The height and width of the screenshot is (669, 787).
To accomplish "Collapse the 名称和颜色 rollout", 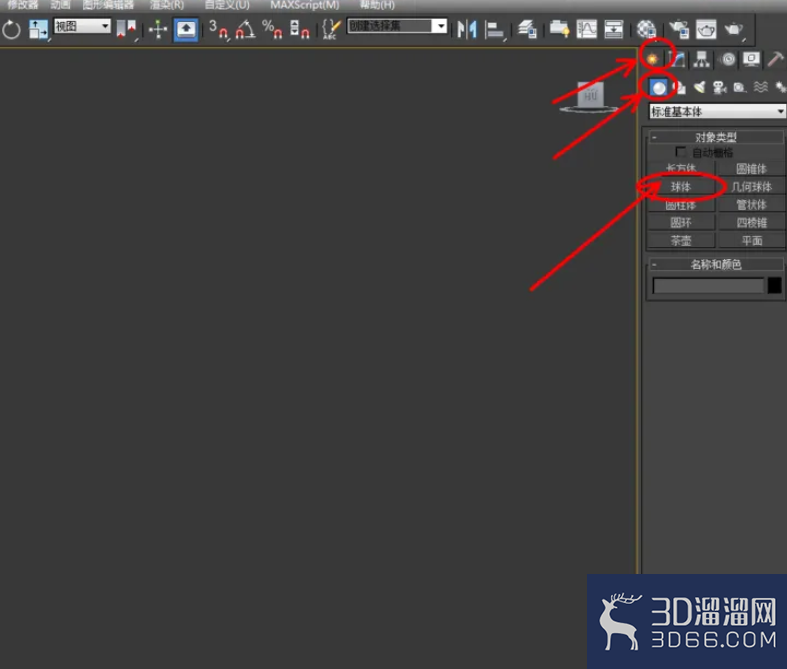I will (716, 264).
